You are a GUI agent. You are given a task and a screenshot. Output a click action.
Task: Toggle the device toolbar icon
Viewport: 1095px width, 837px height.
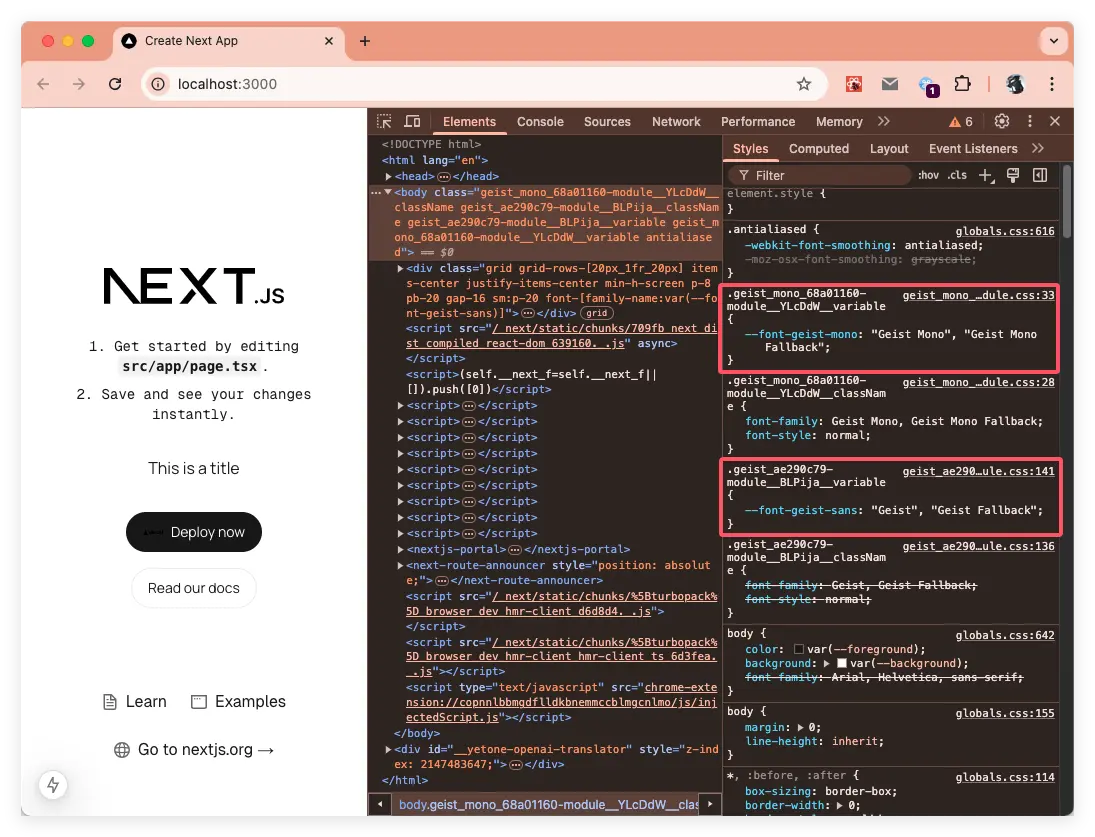[413, 121]
